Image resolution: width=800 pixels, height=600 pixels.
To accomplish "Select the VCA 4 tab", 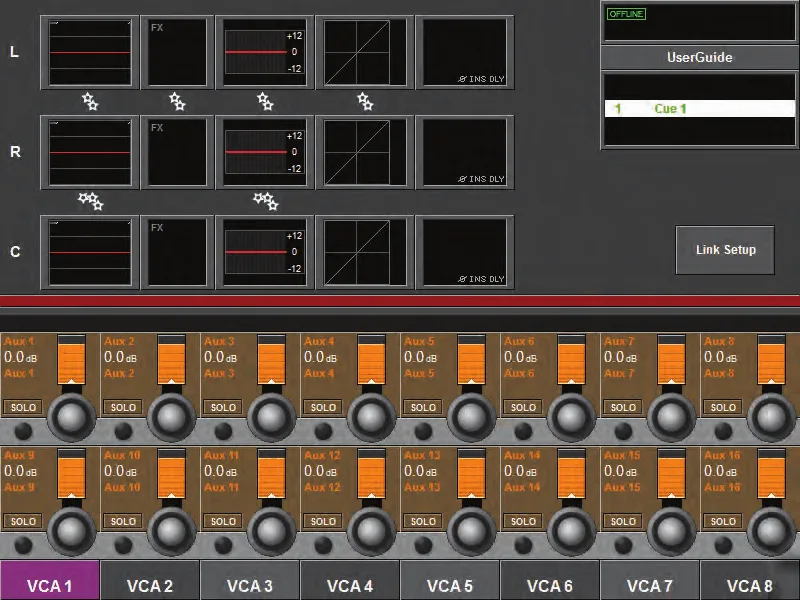I will pyautogui.click(x=349, y=581).
